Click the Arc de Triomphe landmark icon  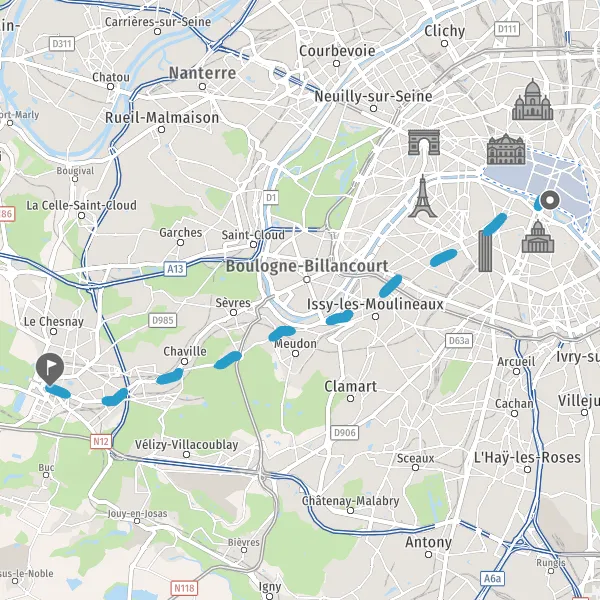tap(424, 142)
